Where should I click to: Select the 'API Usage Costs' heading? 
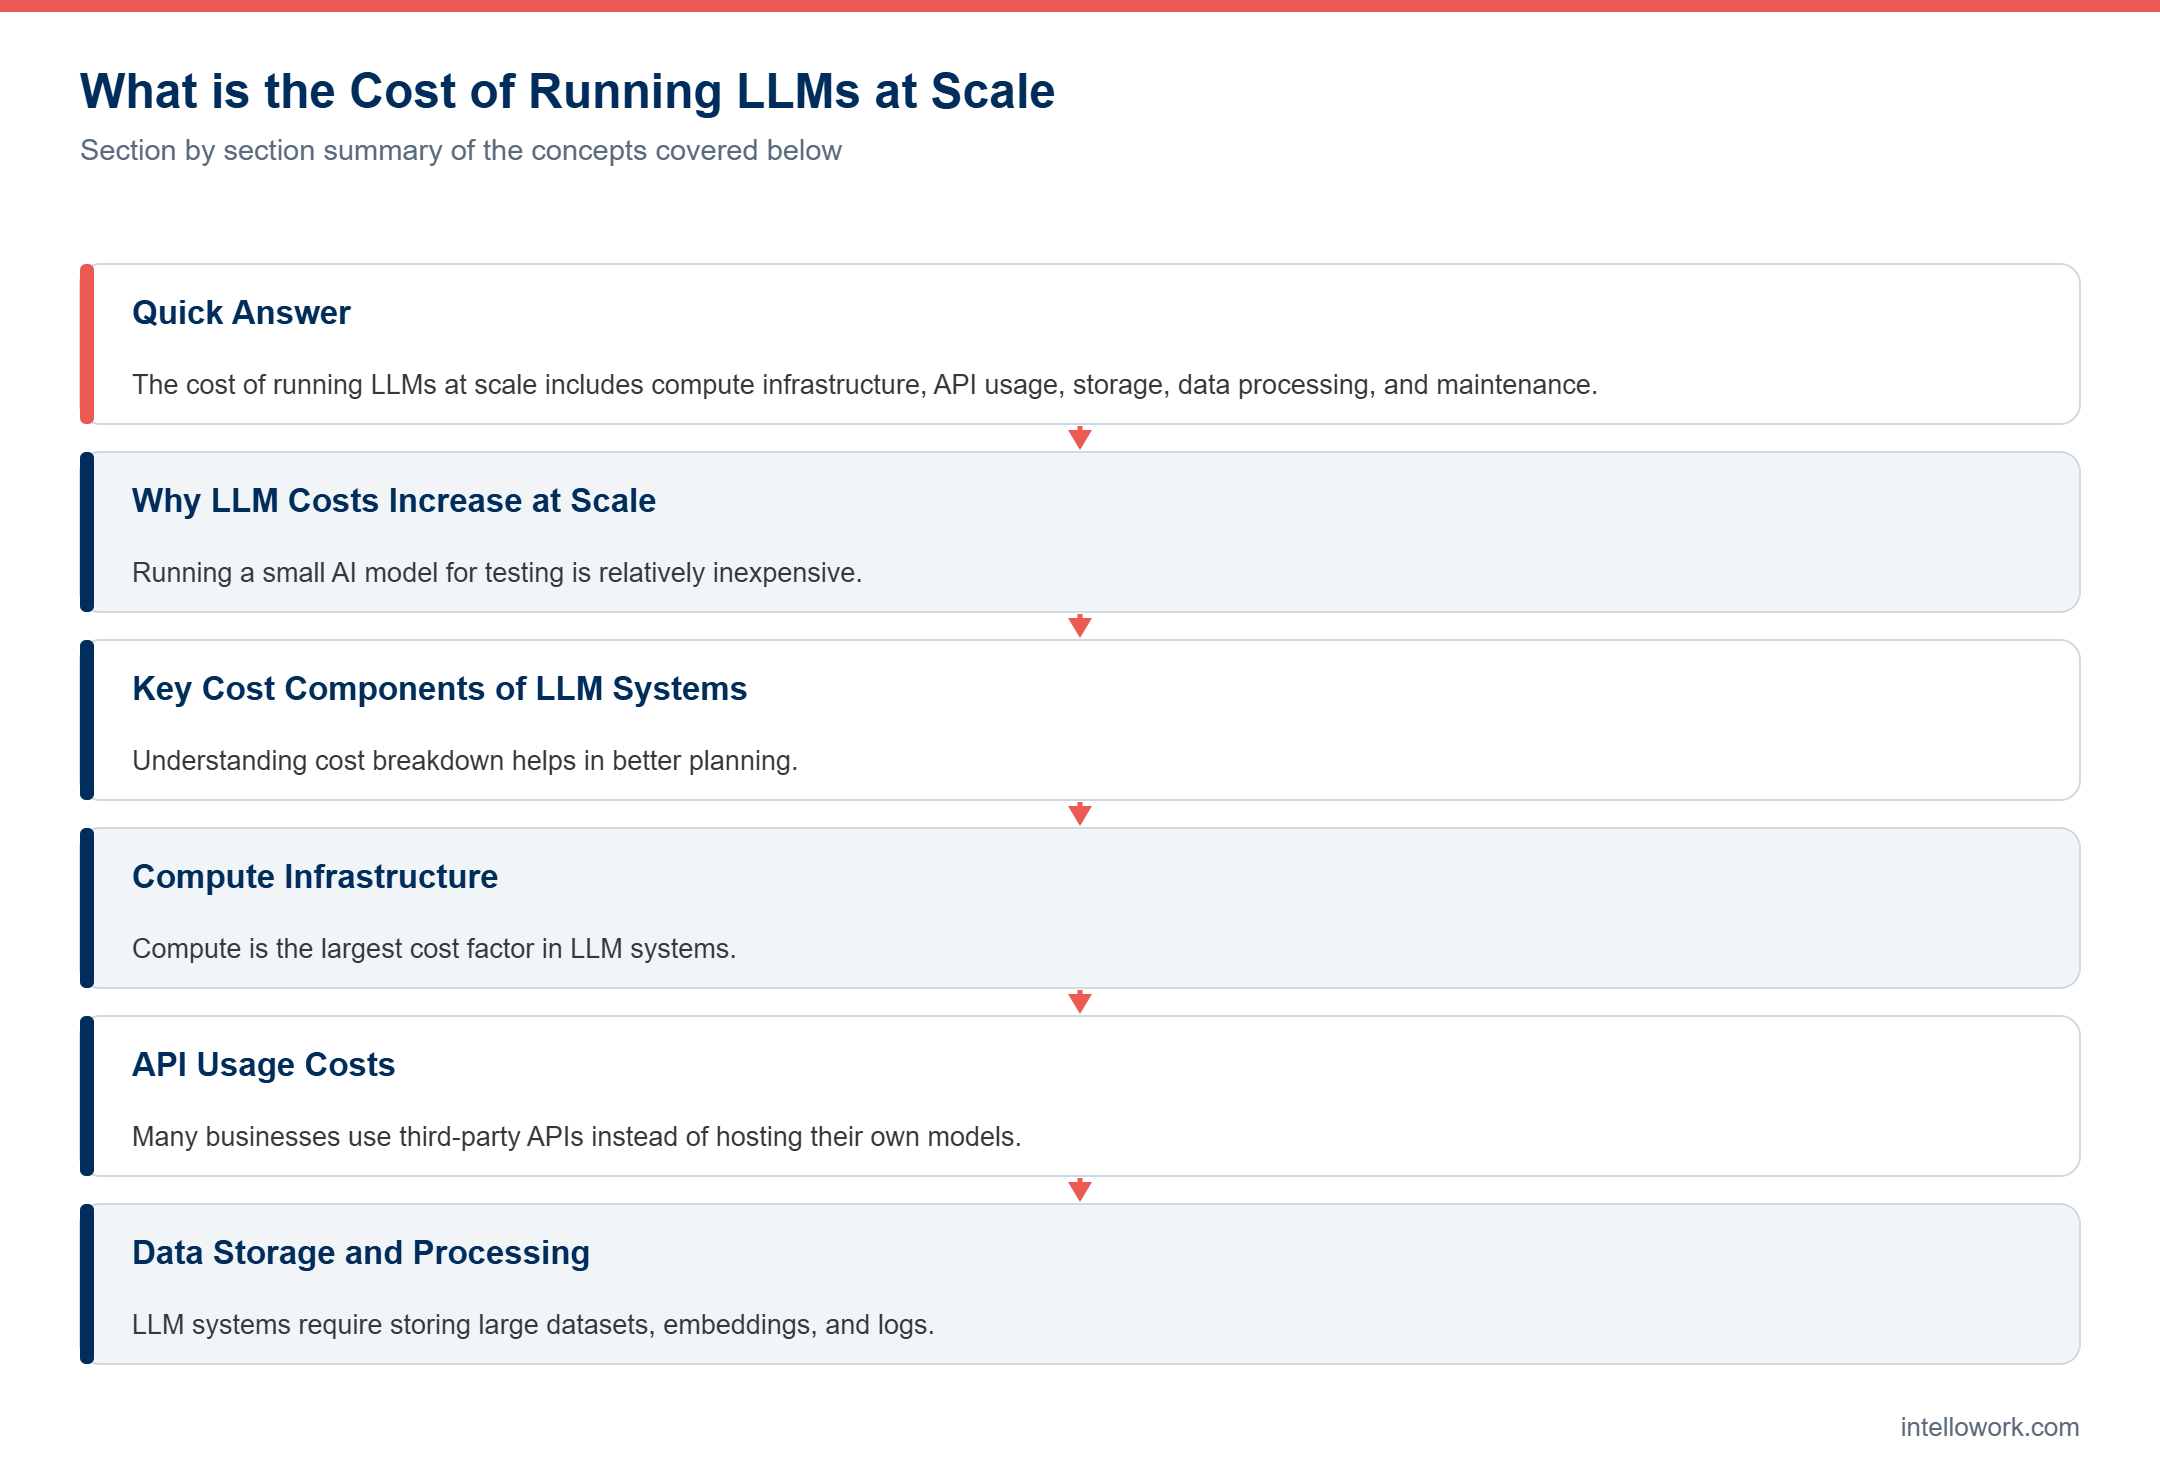pos(264,1065)
